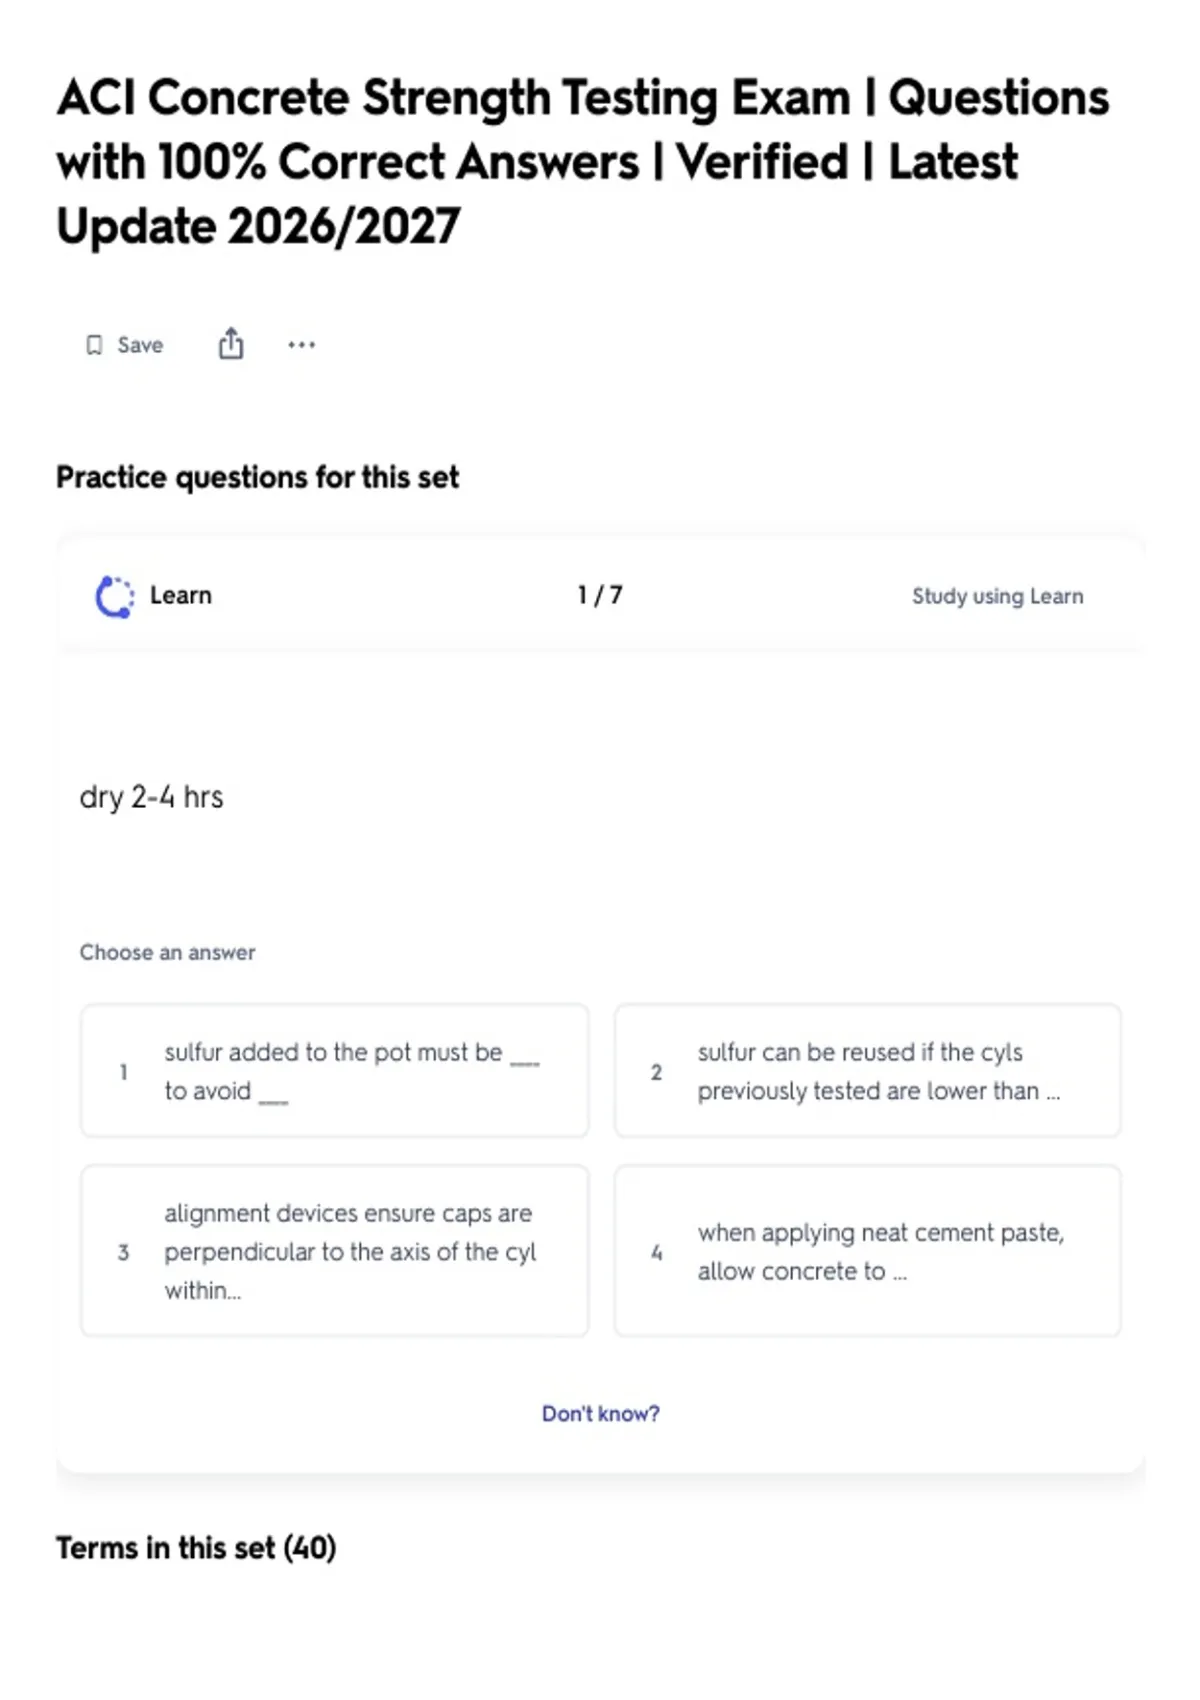The image size is (1200, 1700).
Task: Click the Don't know? link
Action: (600, 1413)
